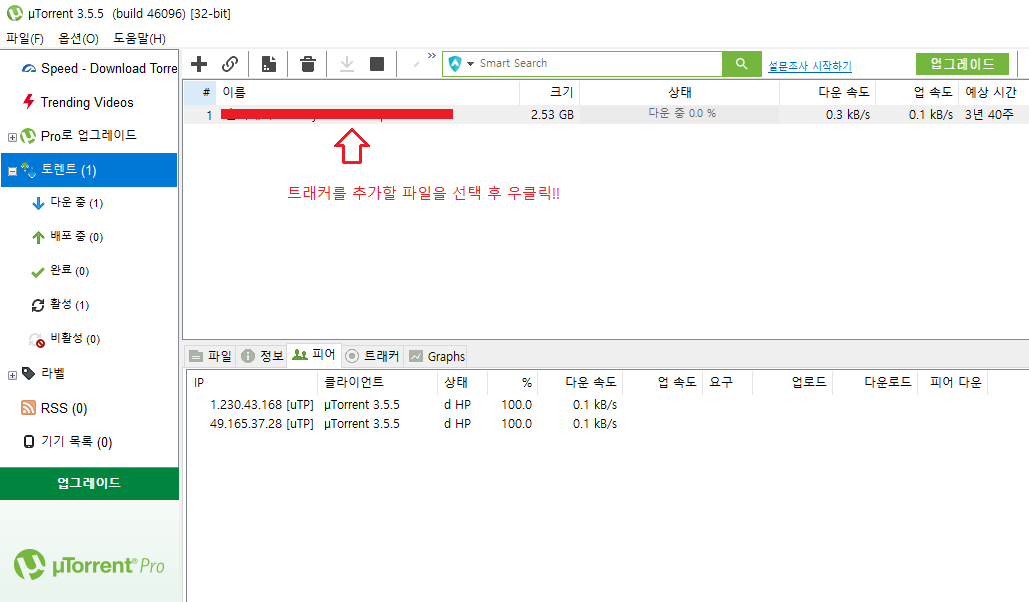Open the 파일(F) menu
Screen dimensions: 1029x602
(25, 39)
